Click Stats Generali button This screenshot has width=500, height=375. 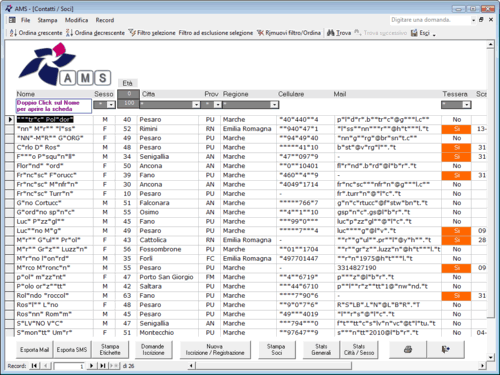click(321, 350)
